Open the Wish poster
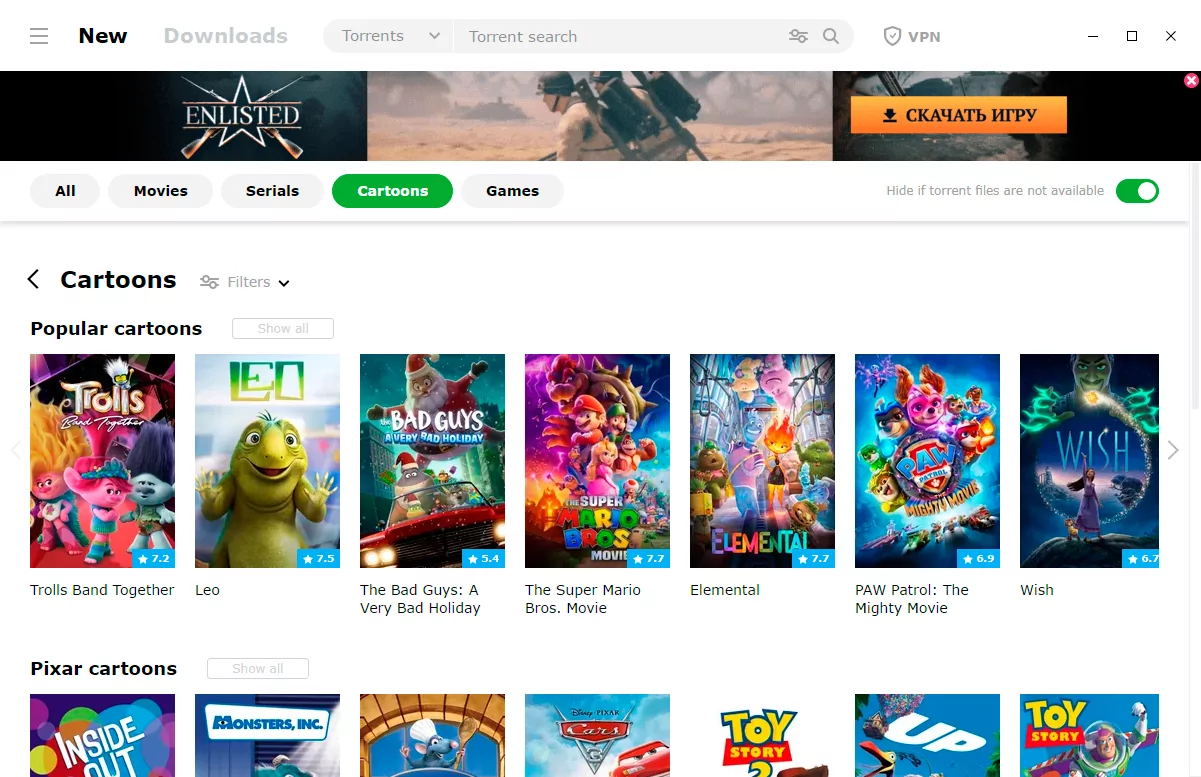1201x777 pixels. pyautogui.click(x=1089, y=461)
